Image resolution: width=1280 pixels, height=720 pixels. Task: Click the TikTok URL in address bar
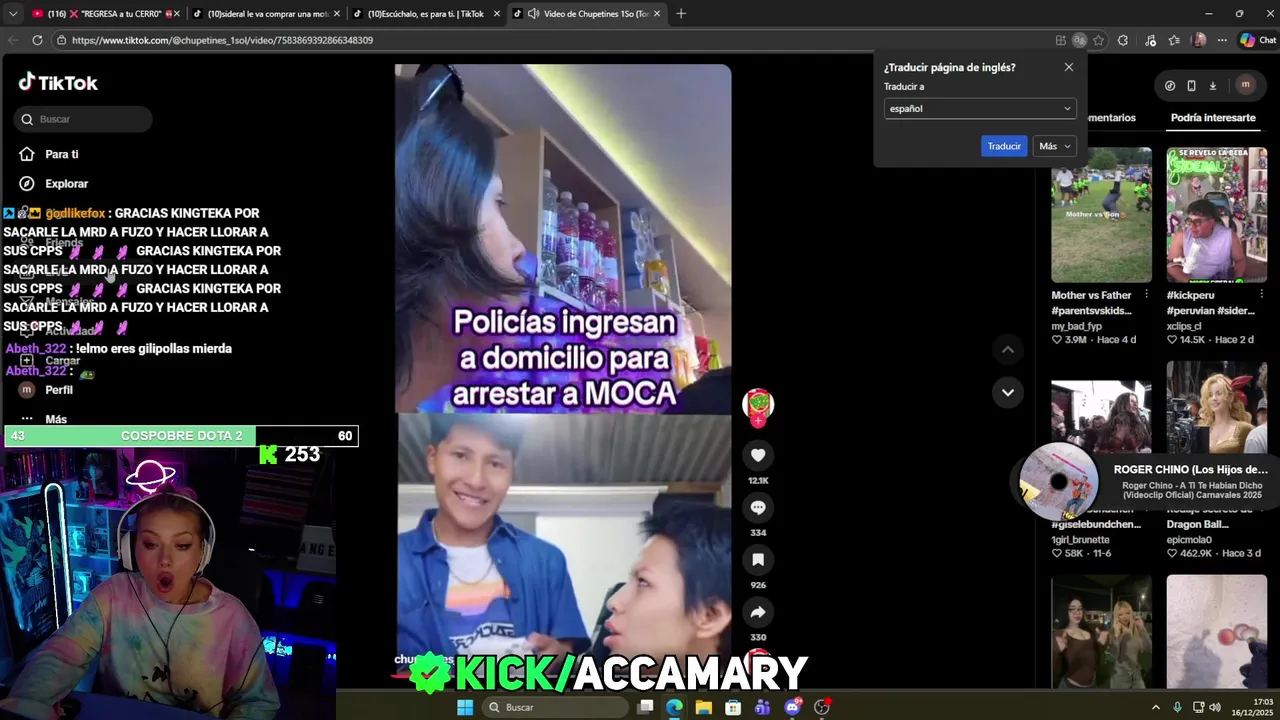(x=222, y=40)
